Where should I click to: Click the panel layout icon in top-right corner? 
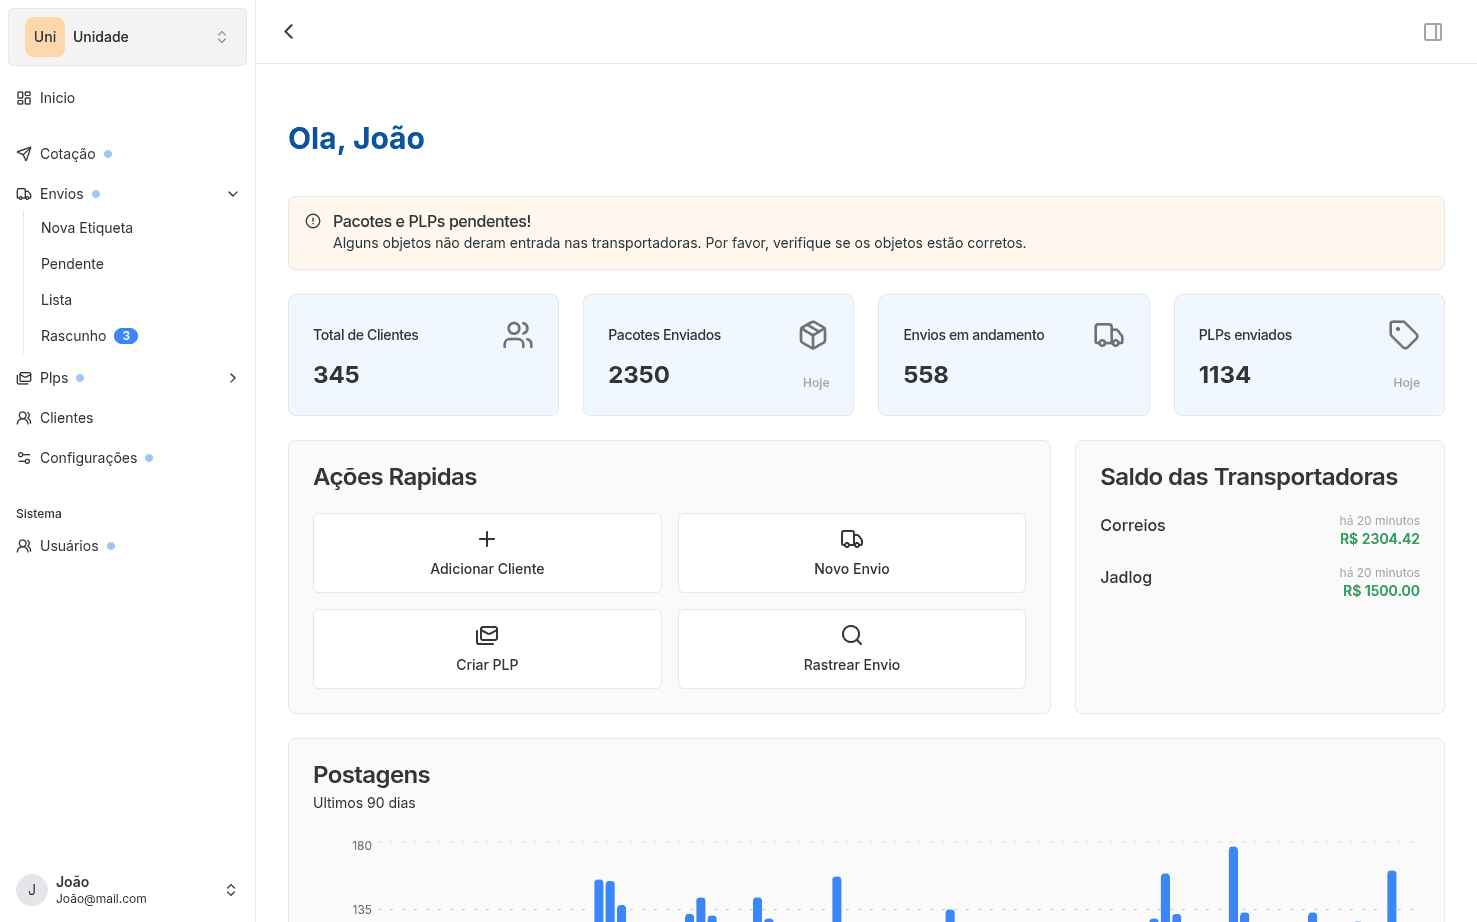click(1432, 31)
